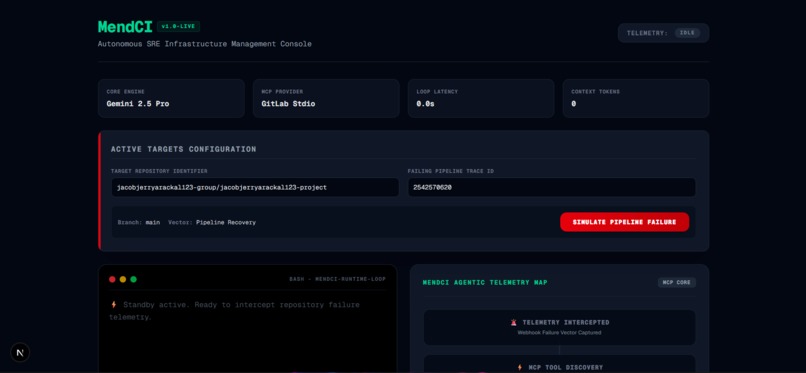Click the bolt icon beside MCP Tool Discovery
Screen dimensions: 806x373
tap(520, 367)
